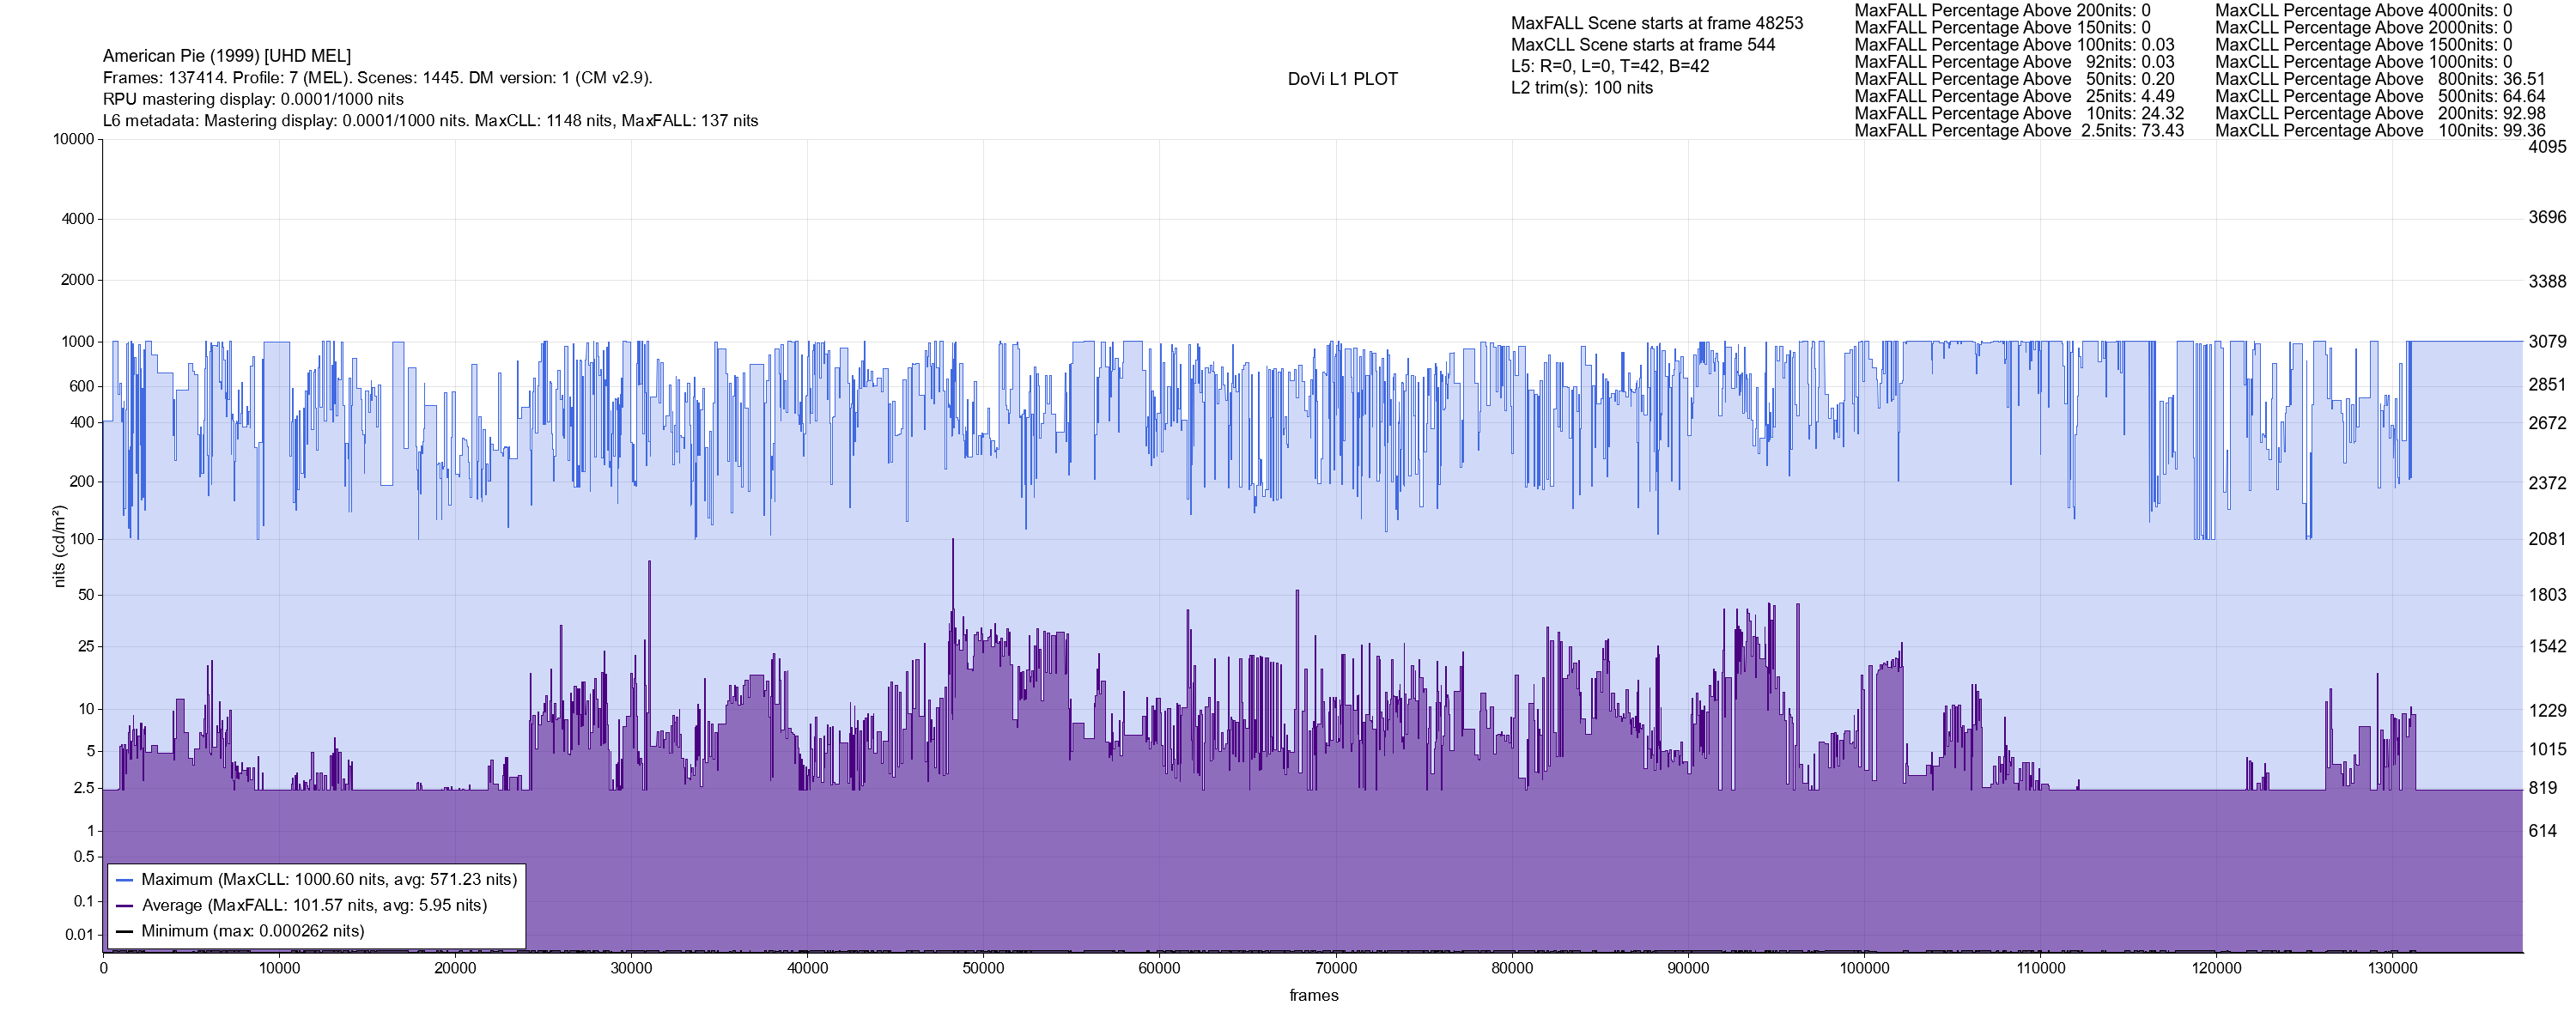Click the 130000 tick on the frames axis

coord(2392,968)
